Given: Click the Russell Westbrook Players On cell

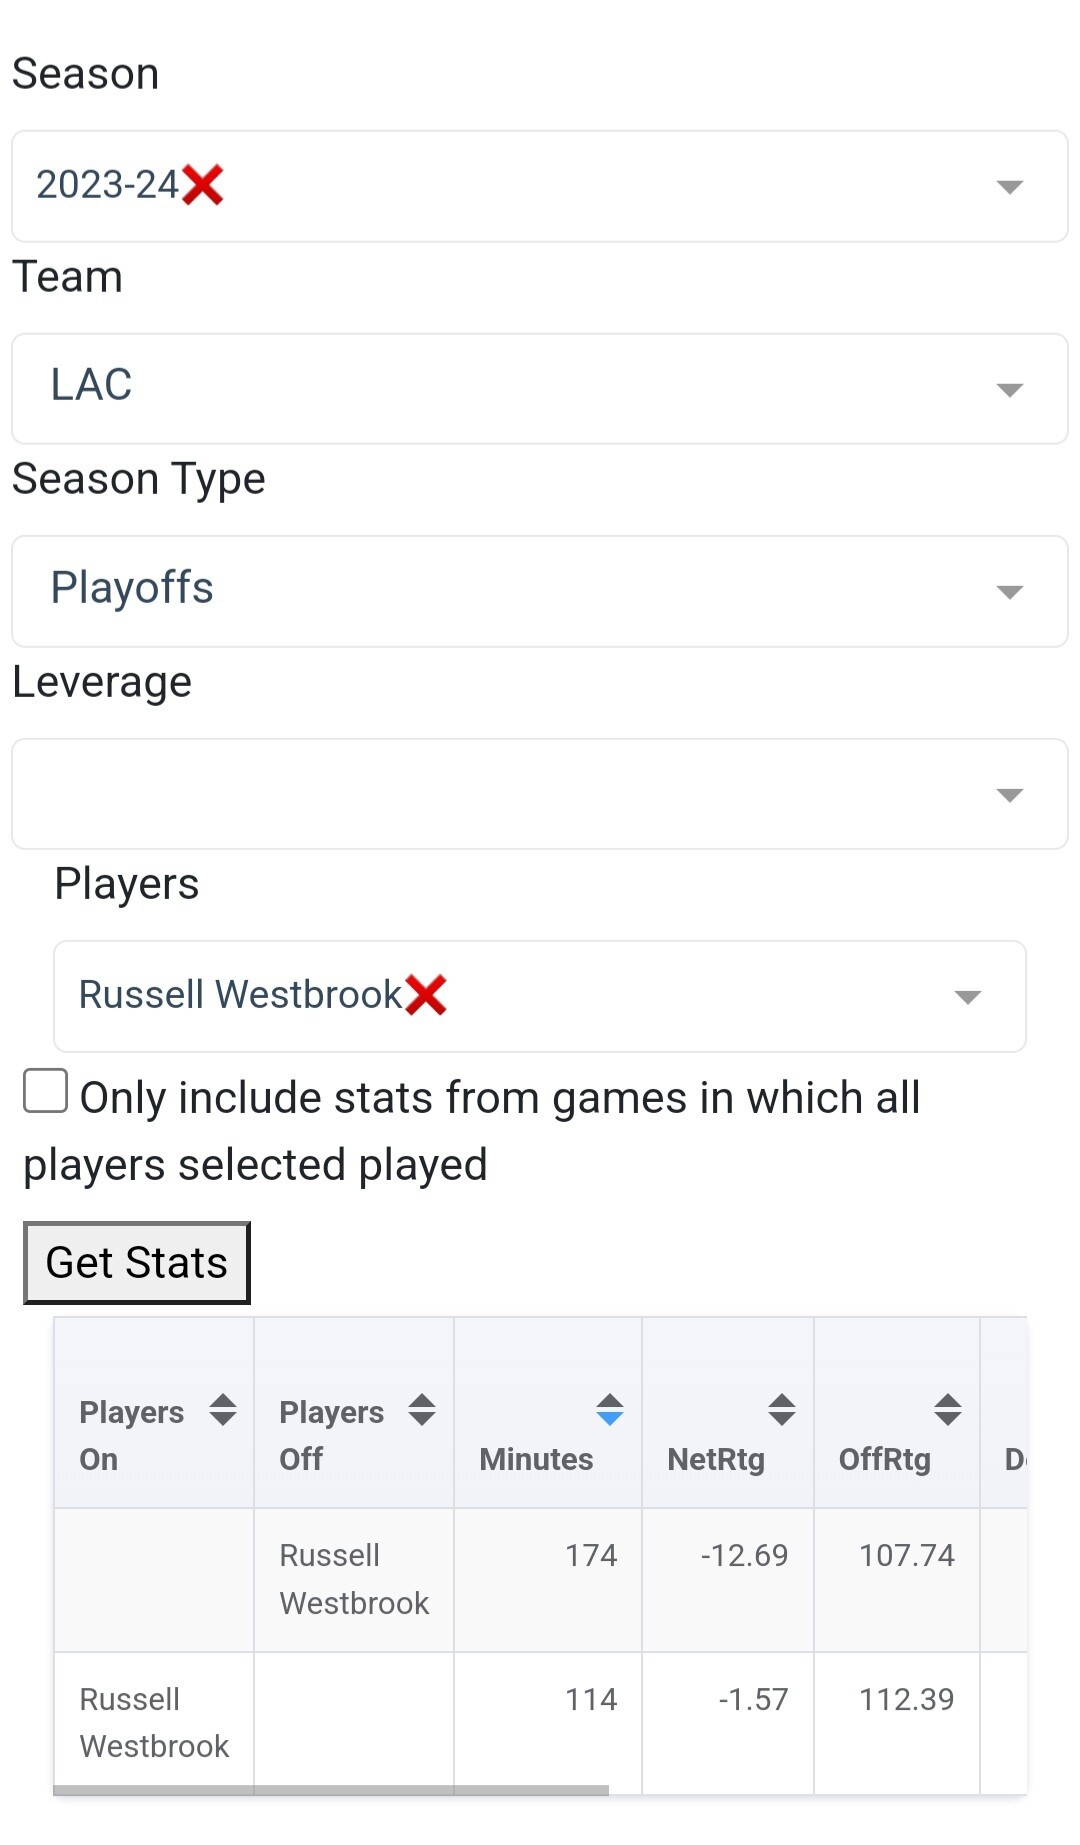Looking at the screenshot, I should coord(154,1722).
